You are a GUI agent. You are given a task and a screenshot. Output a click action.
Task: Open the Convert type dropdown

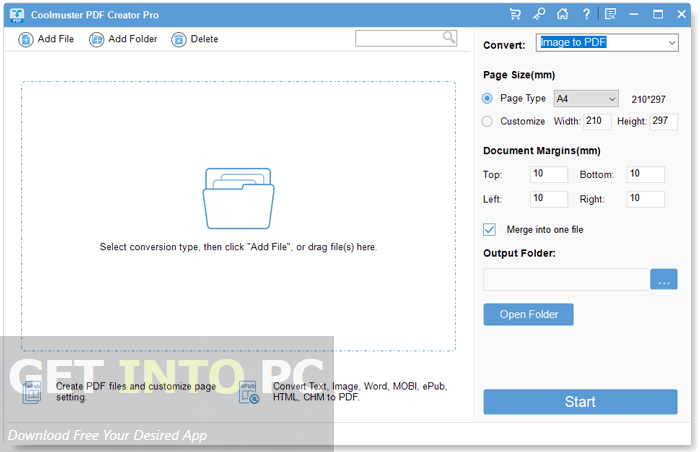tap(607, 43)
